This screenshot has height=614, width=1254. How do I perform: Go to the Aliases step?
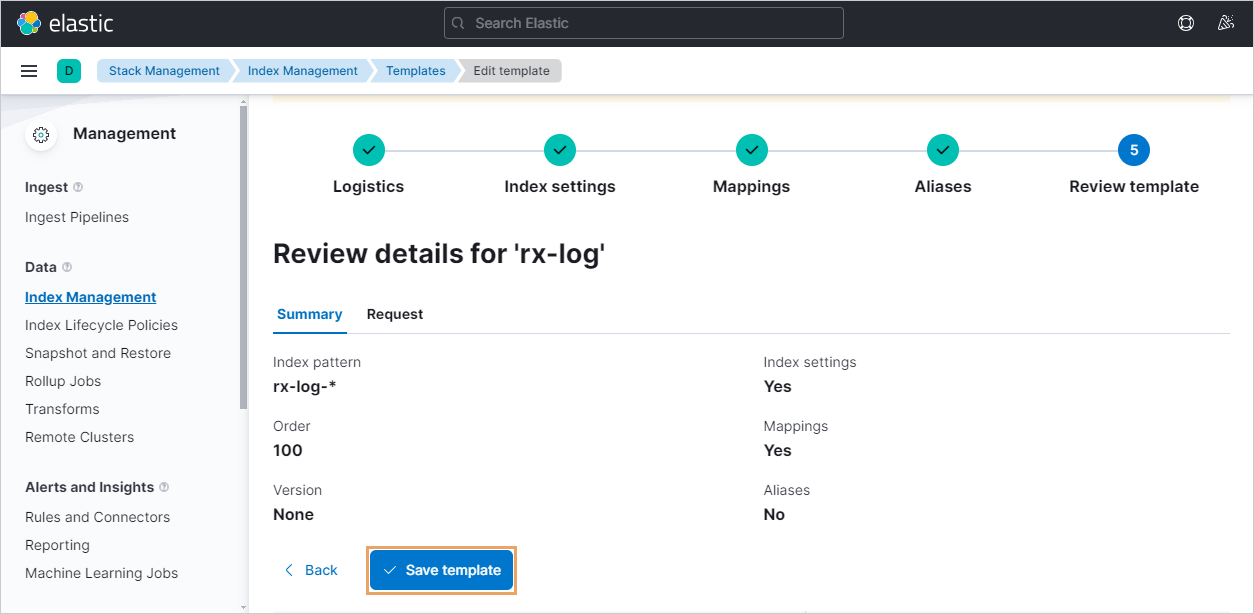[x=942, y=150]
